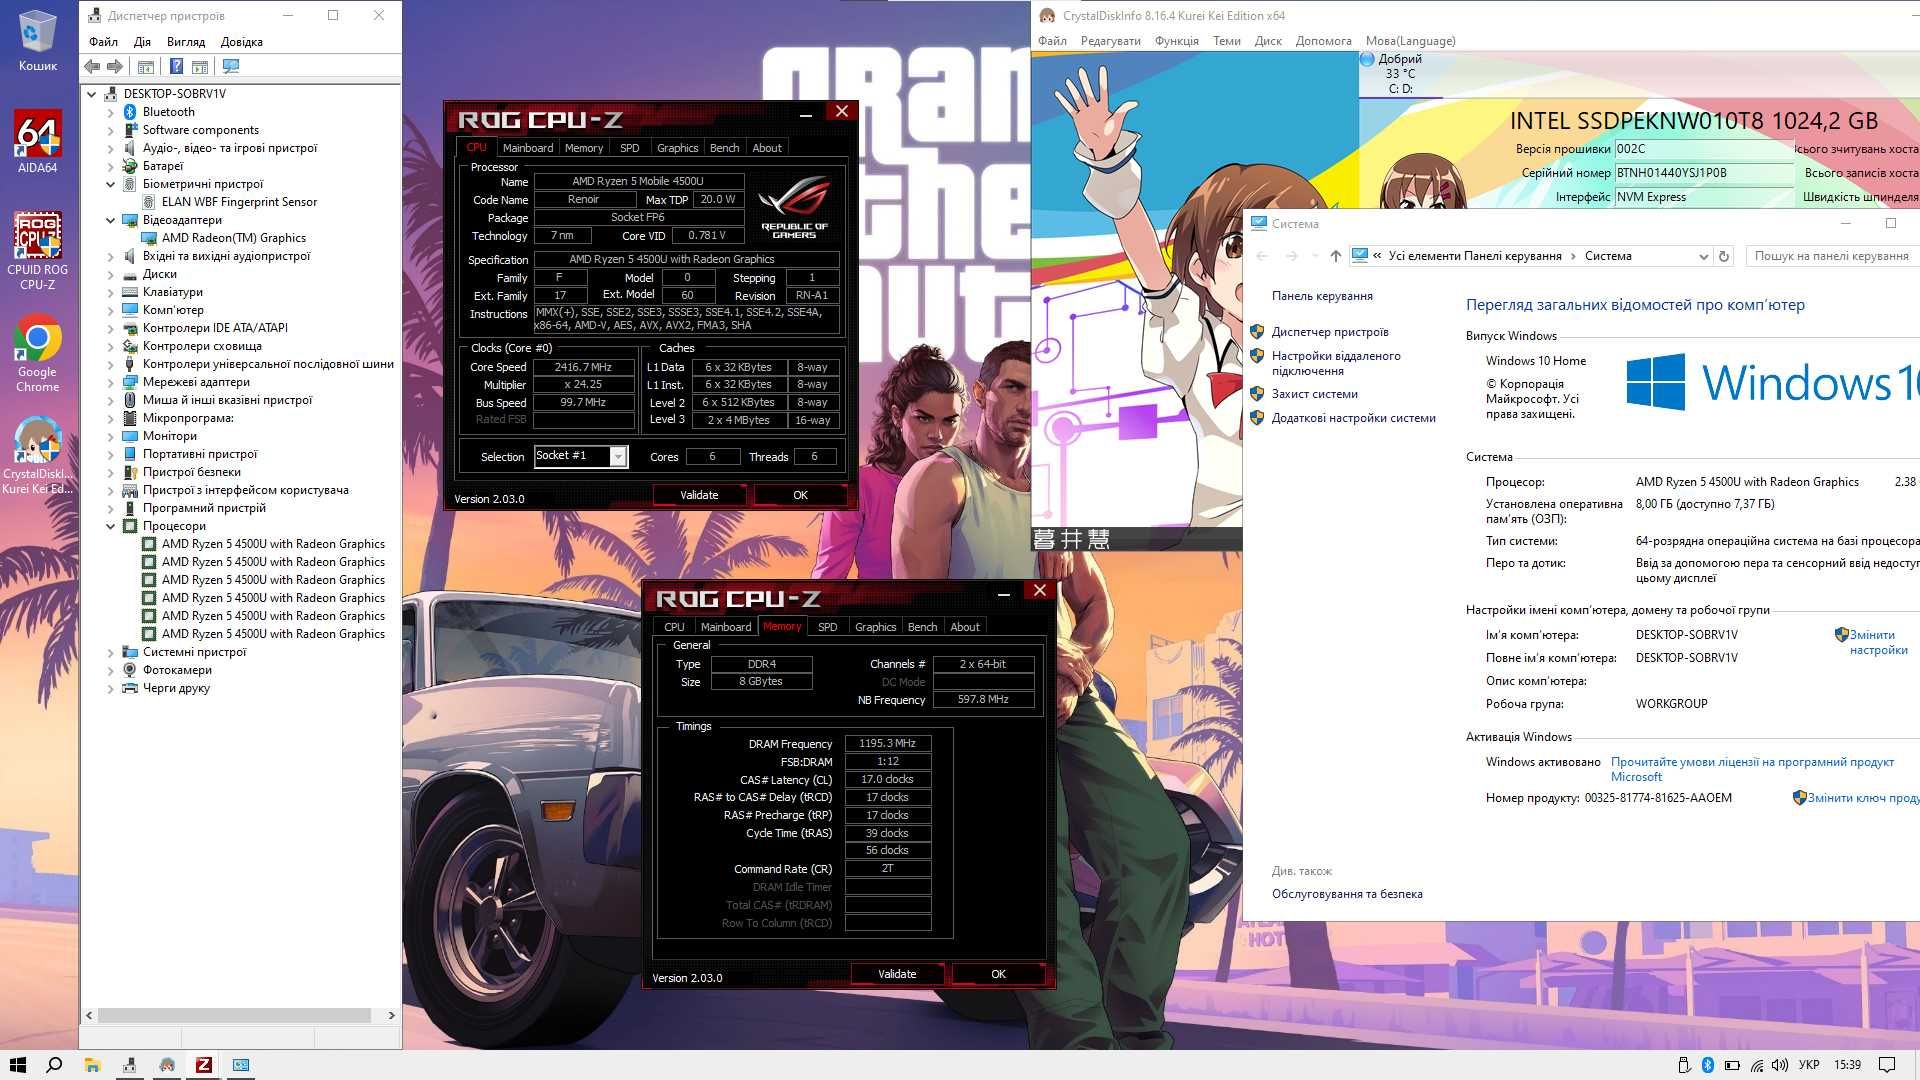The width and height of the screenshot is (1920, 1080).
Task: Open the Socket #1 selection dropdown in CPU-Z
Action: pos(618,457)
